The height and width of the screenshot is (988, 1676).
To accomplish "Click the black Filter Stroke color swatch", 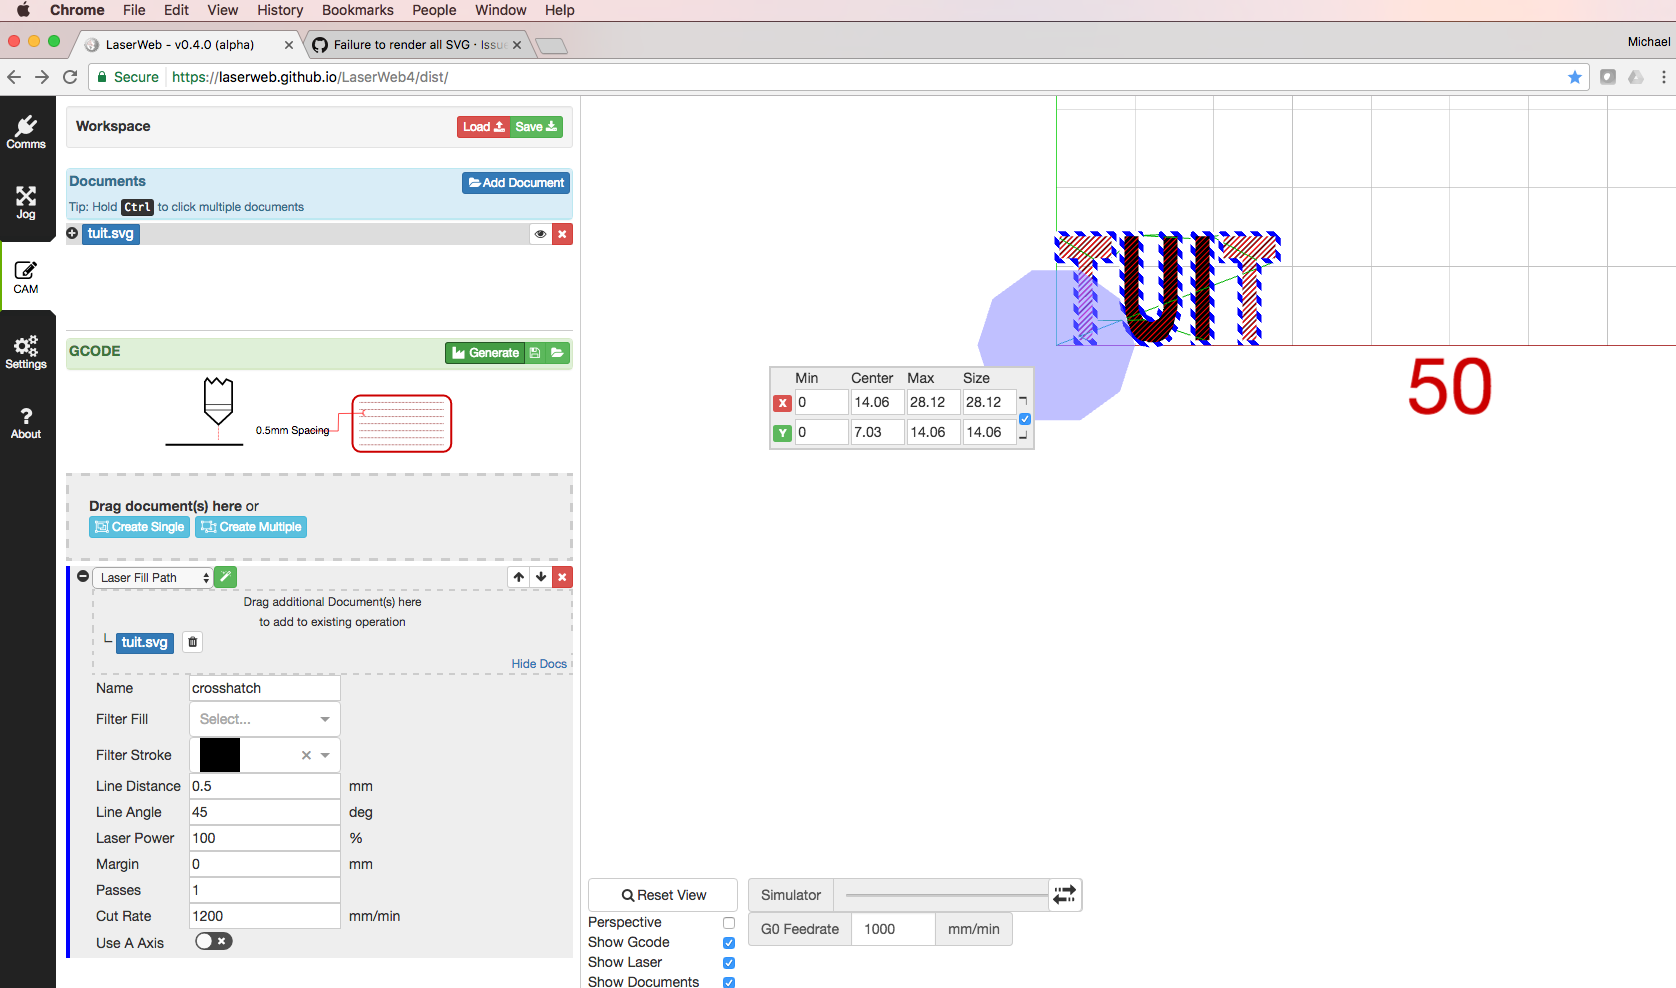I will click(220, 755).
